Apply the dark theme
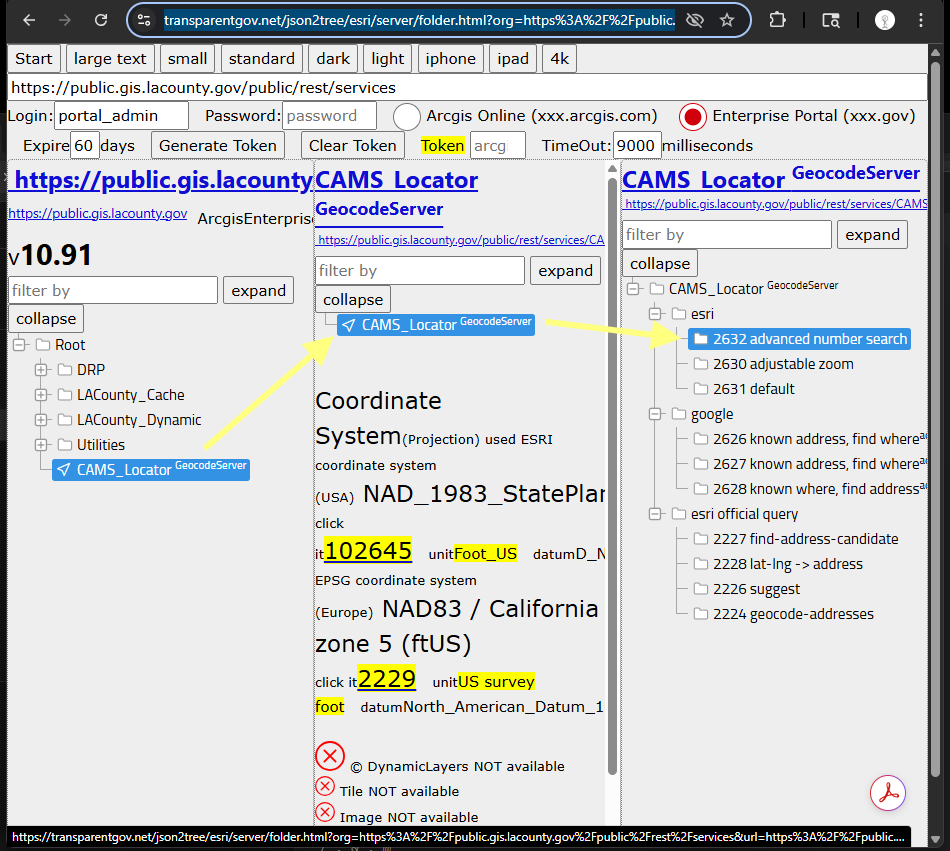The image size is (950, 851). point(333,59)
